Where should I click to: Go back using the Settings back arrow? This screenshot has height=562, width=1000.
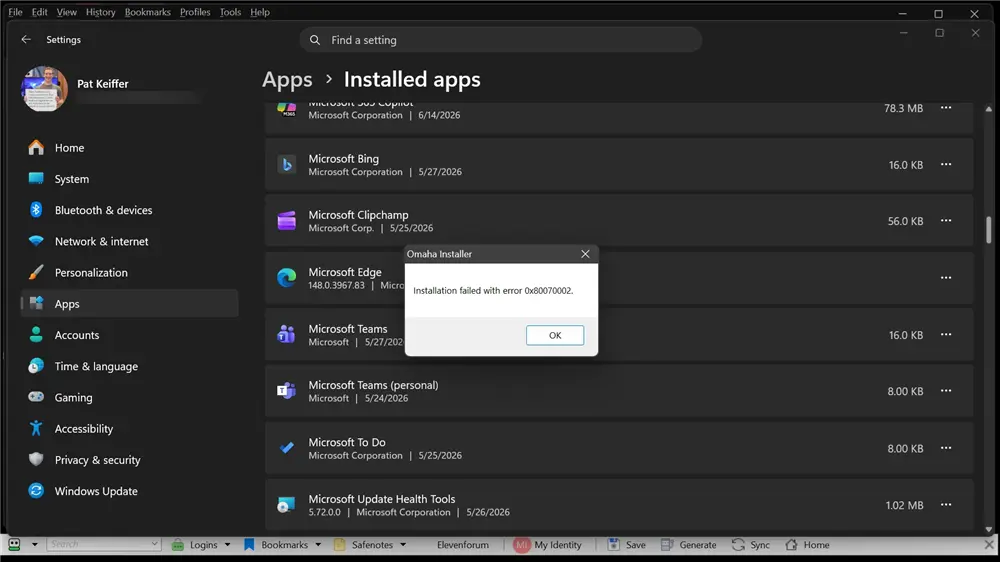tap(26, 40)
